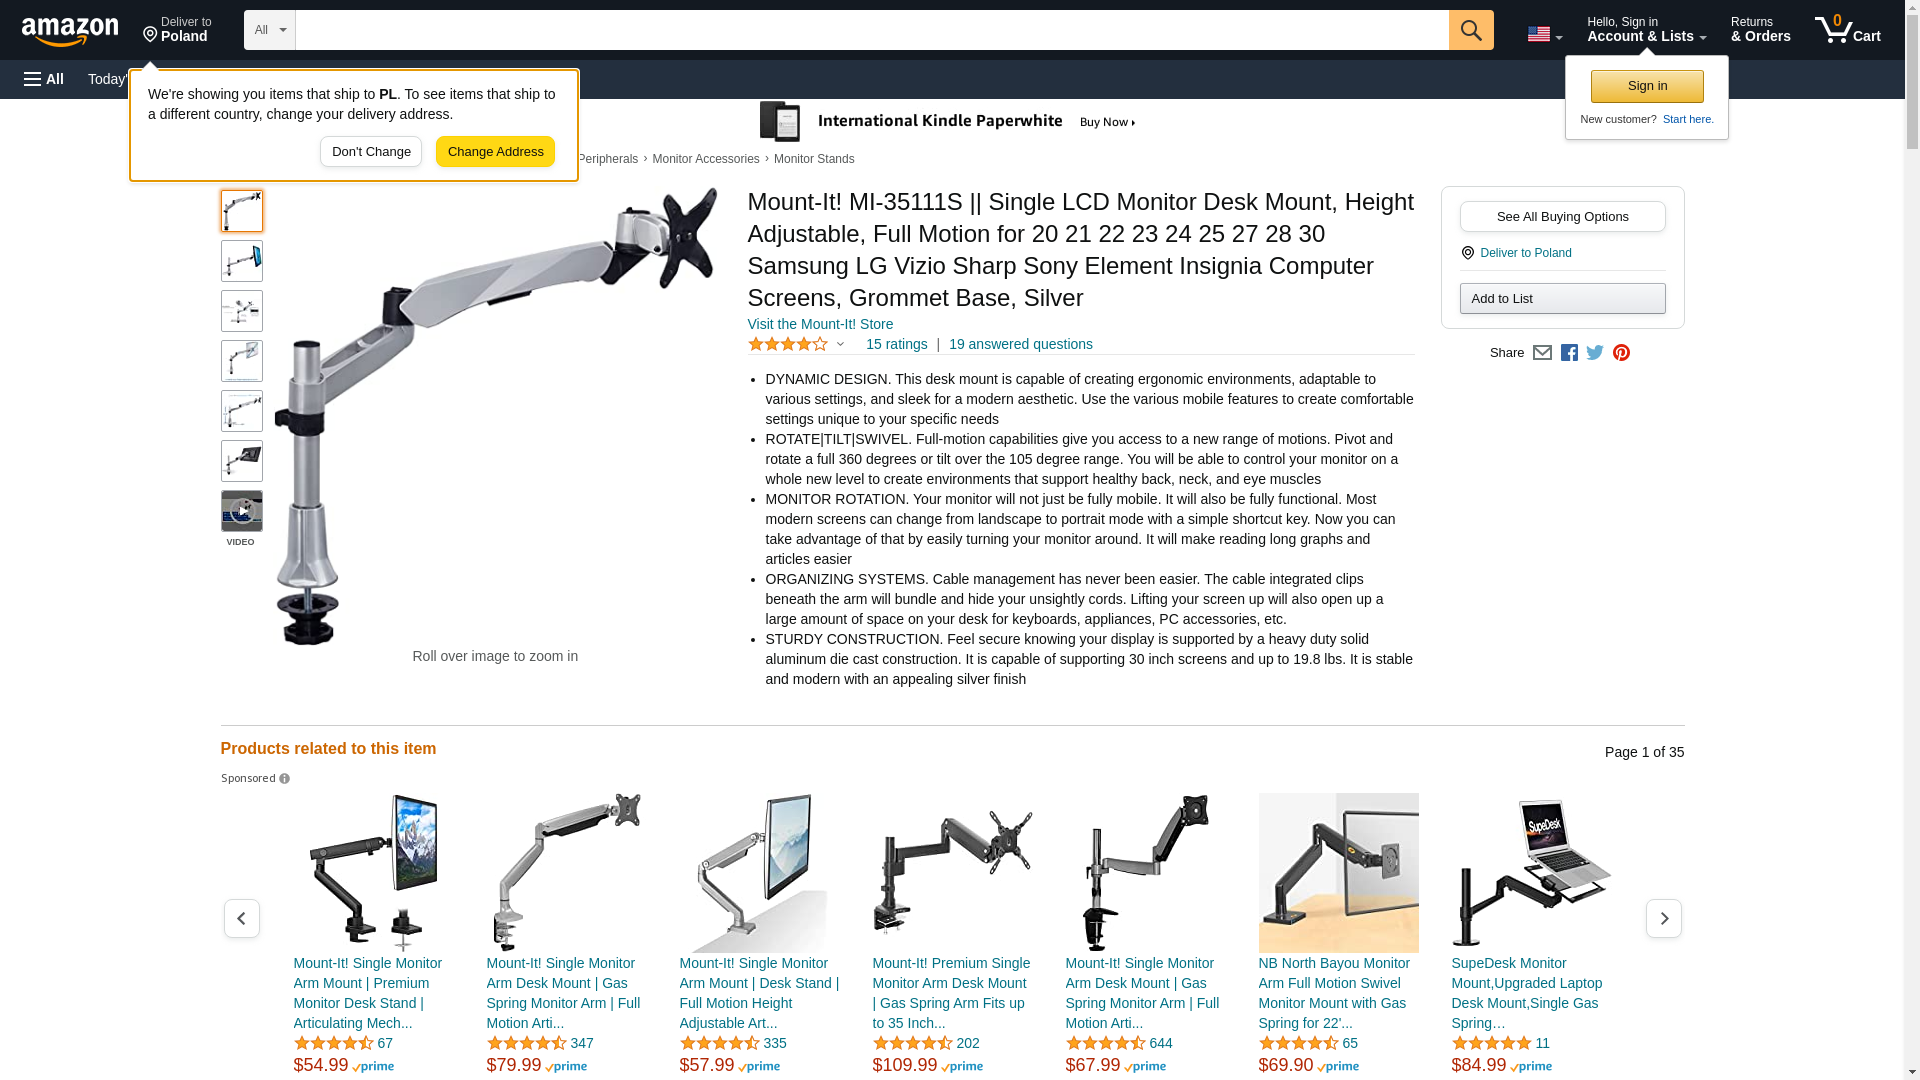Image resolution: width=1920 pixels, height=1080 pixels.
Task: Expand the star rating breakdown chevron
Action: point(840,344)
